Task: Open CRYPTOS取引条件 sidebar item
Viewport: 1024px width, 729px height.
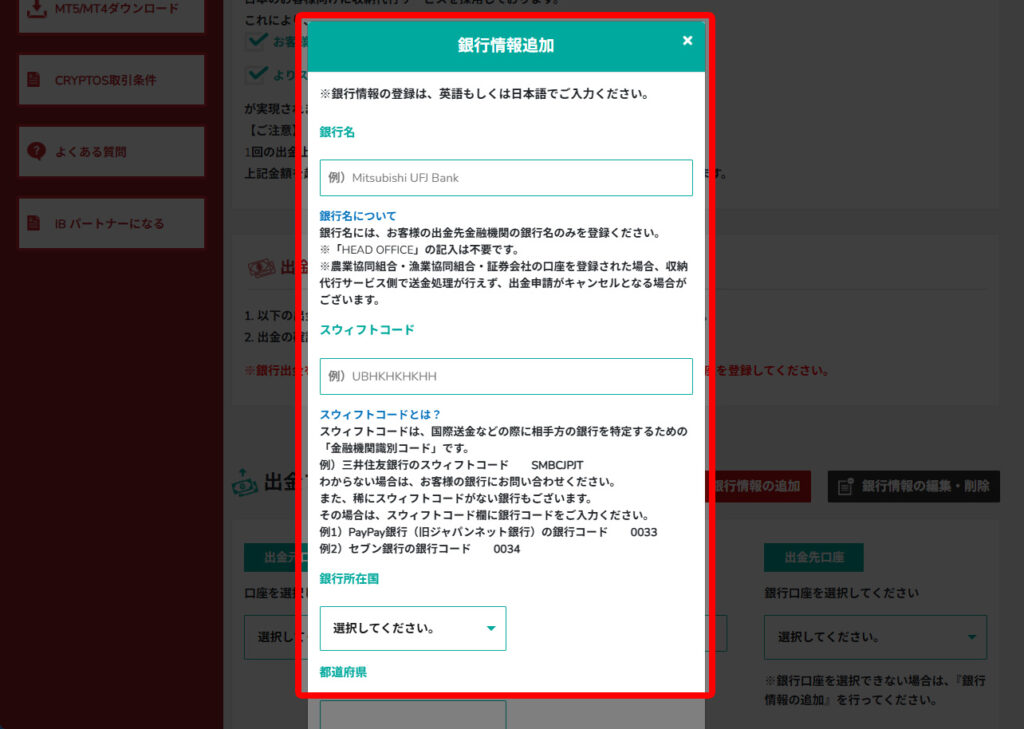Action: [x=112, y=80]
